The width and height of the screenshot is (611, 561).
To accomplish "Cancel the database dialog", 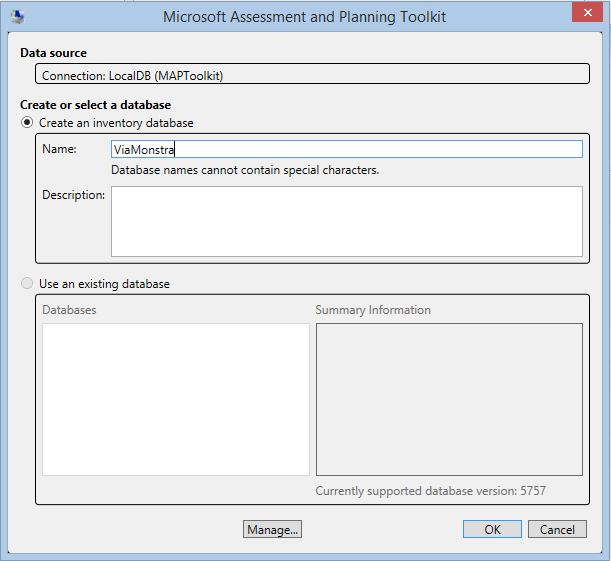I will [557, 530].
